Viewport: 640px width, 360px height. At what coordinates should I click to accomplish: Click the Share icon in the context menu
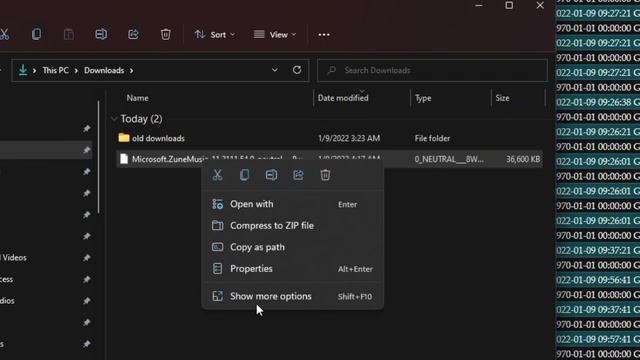pos(298,175)
